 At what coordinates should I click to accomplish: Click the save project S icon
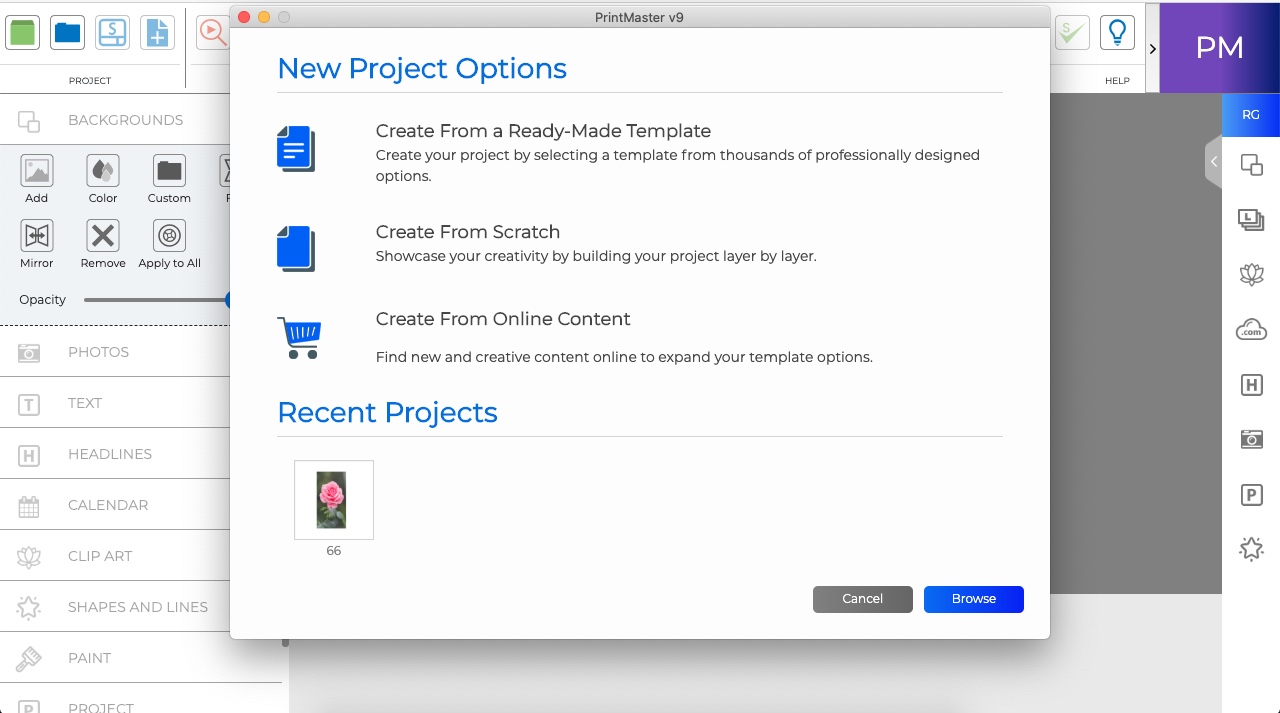pyautogui.click(x=112, y=32)
